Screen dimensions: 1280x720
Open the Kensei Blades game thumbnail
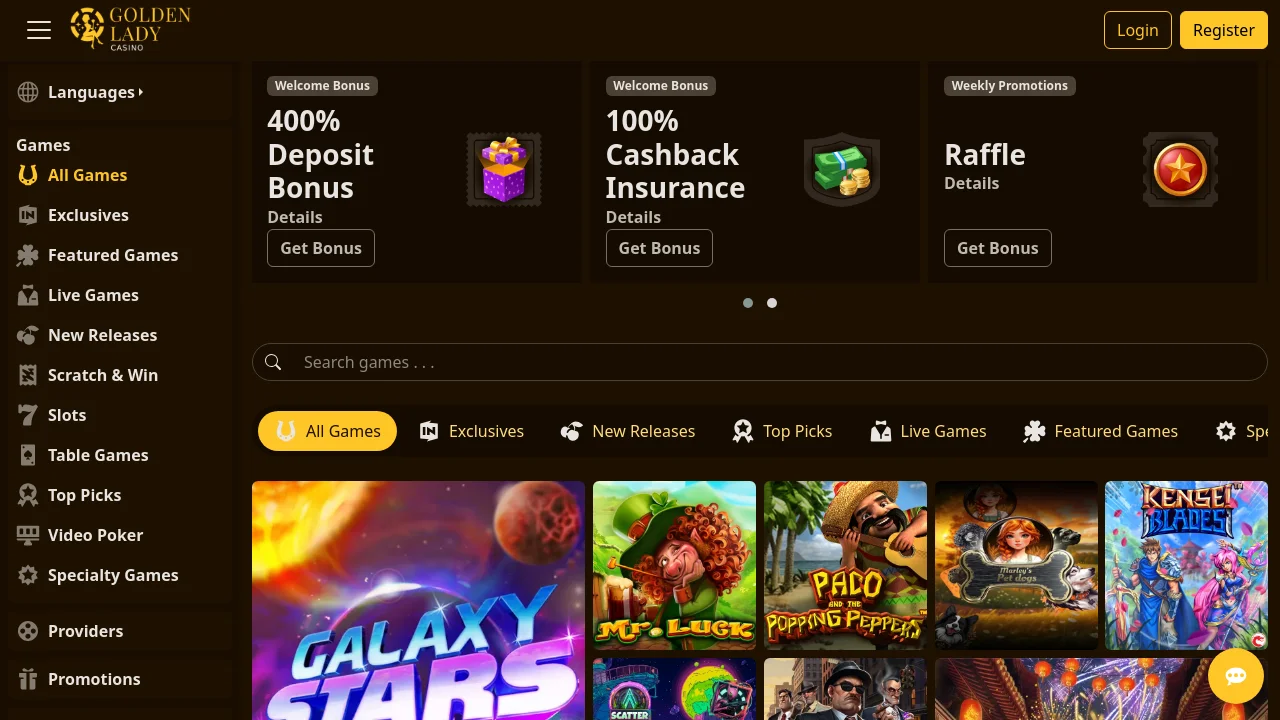point(1186,565)
